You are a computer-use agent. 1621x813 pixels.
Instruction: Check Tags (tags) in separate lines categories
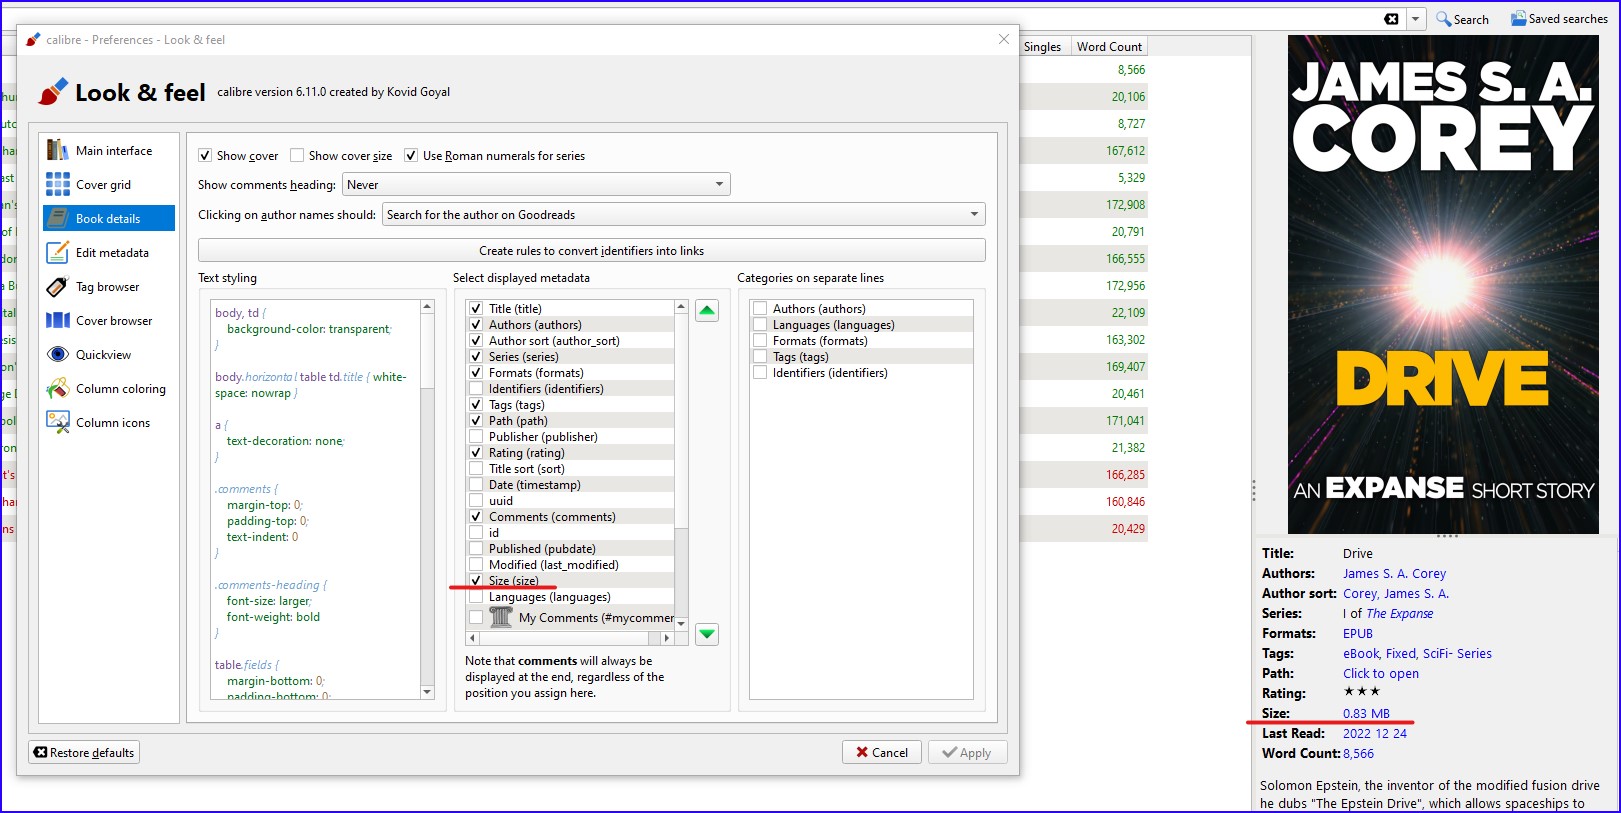760,357
